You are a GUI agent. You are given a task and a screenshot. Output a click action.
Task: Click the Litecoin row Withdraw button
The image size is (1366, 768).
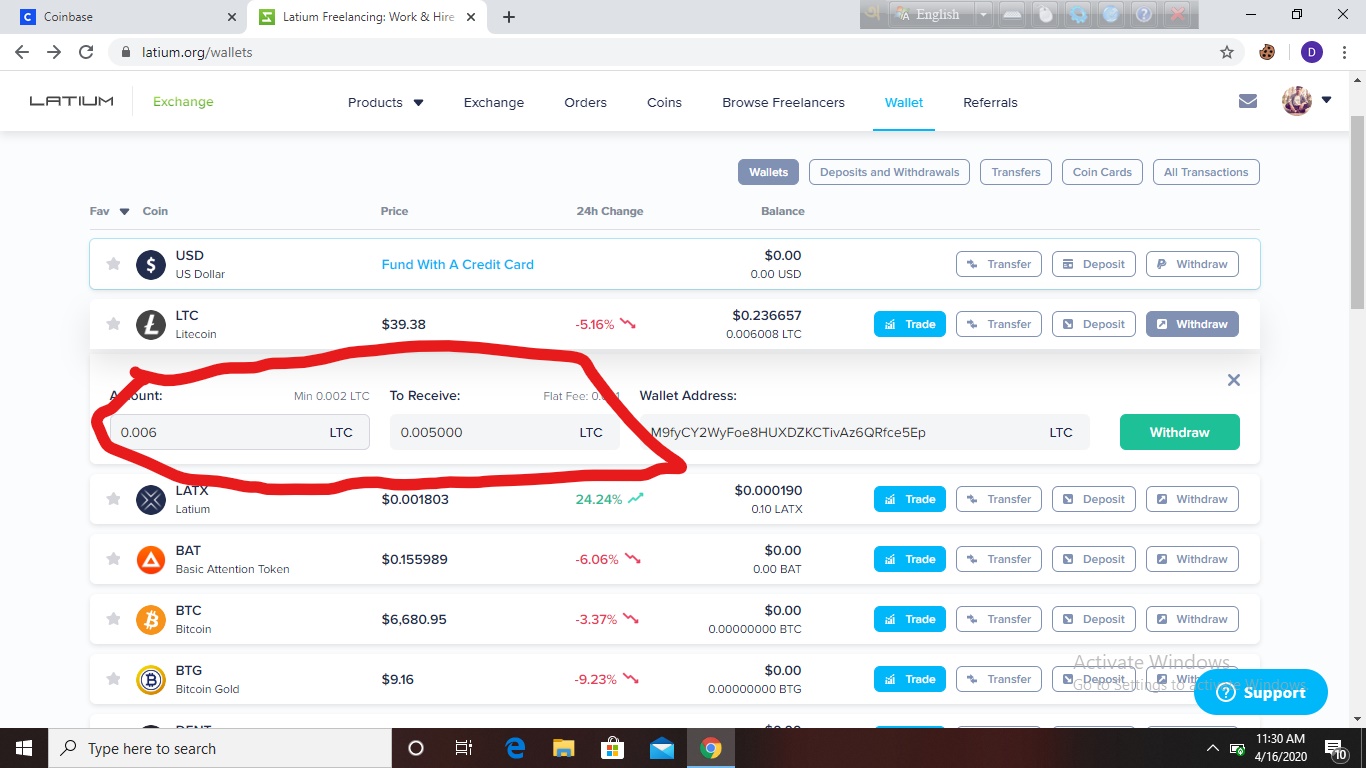1192,324
